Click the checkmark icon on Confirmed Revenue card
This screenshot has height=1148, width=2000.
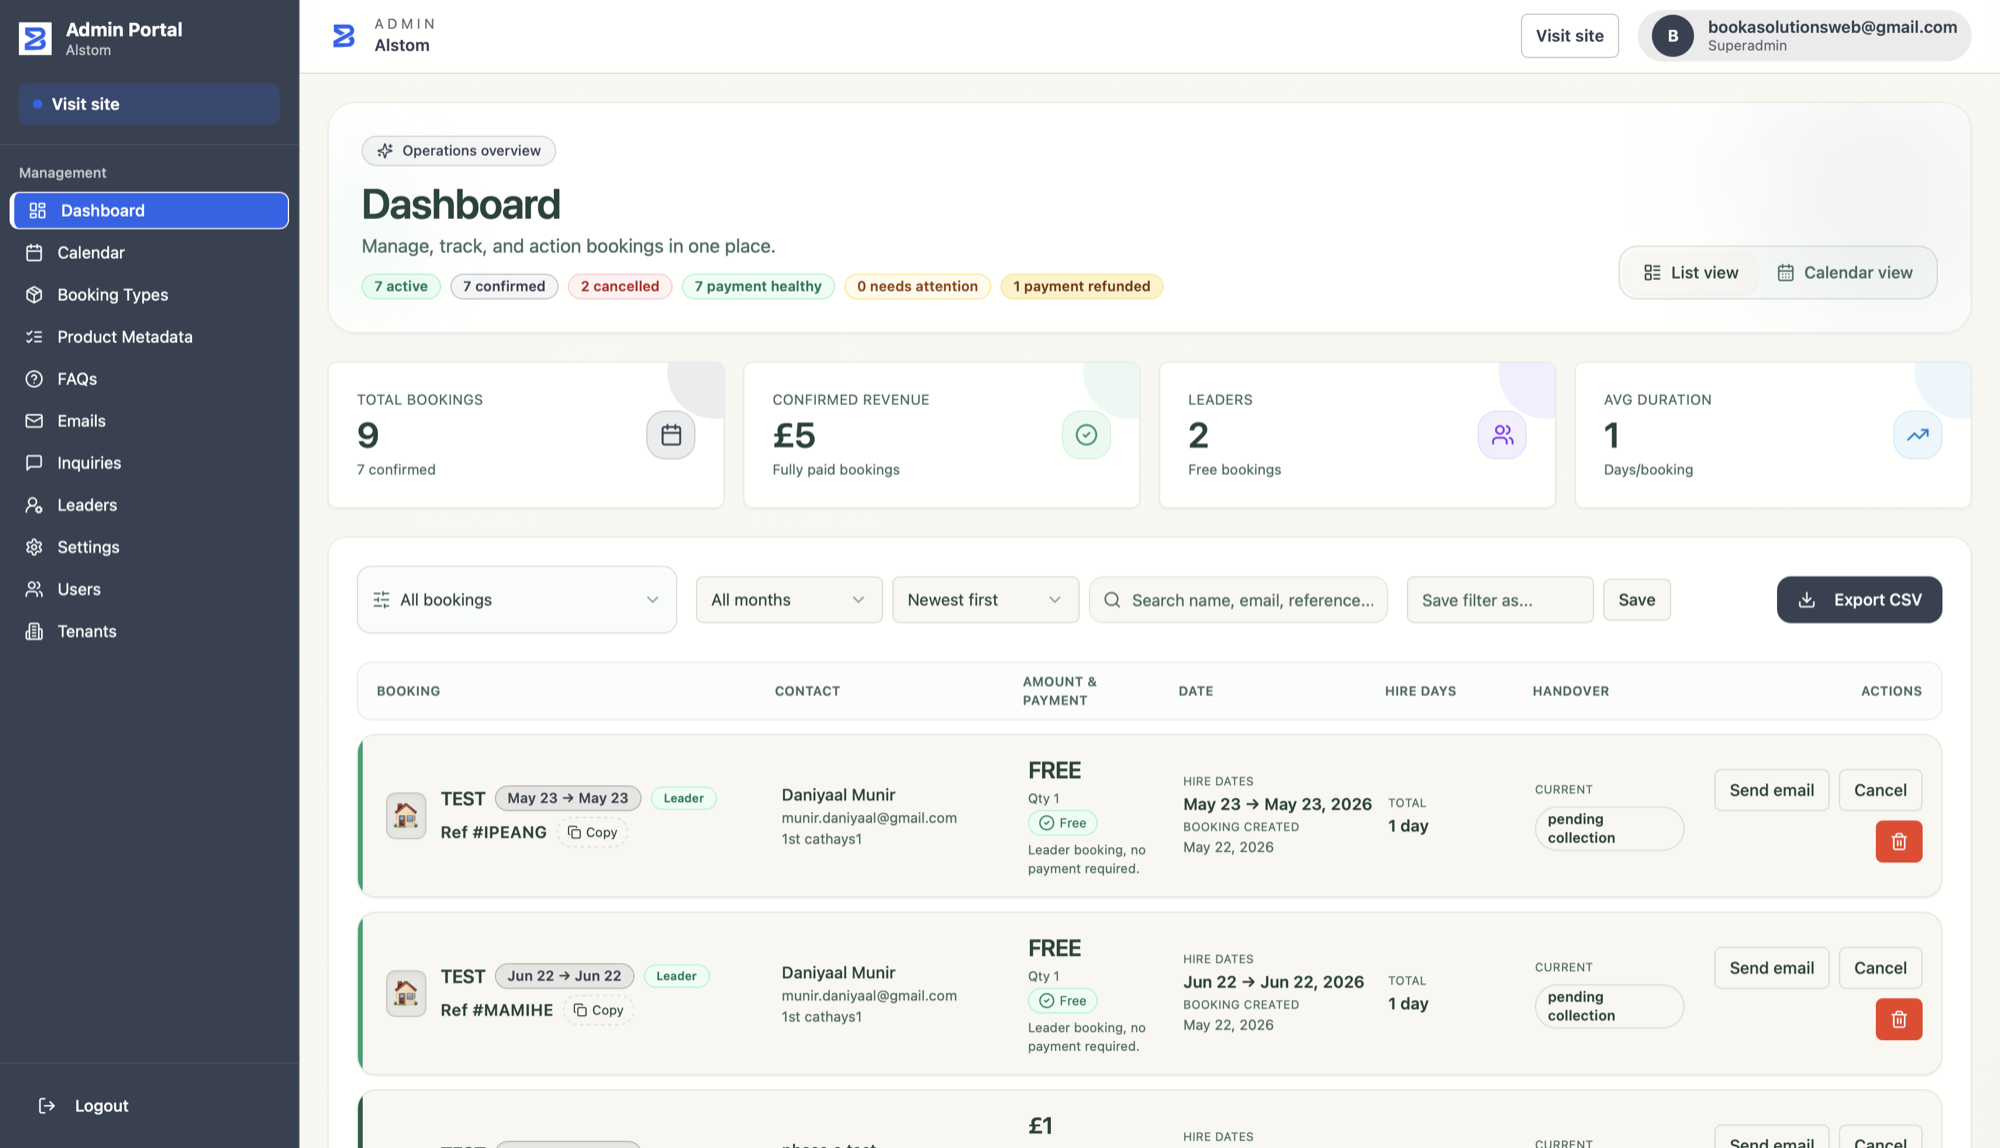1086,435
